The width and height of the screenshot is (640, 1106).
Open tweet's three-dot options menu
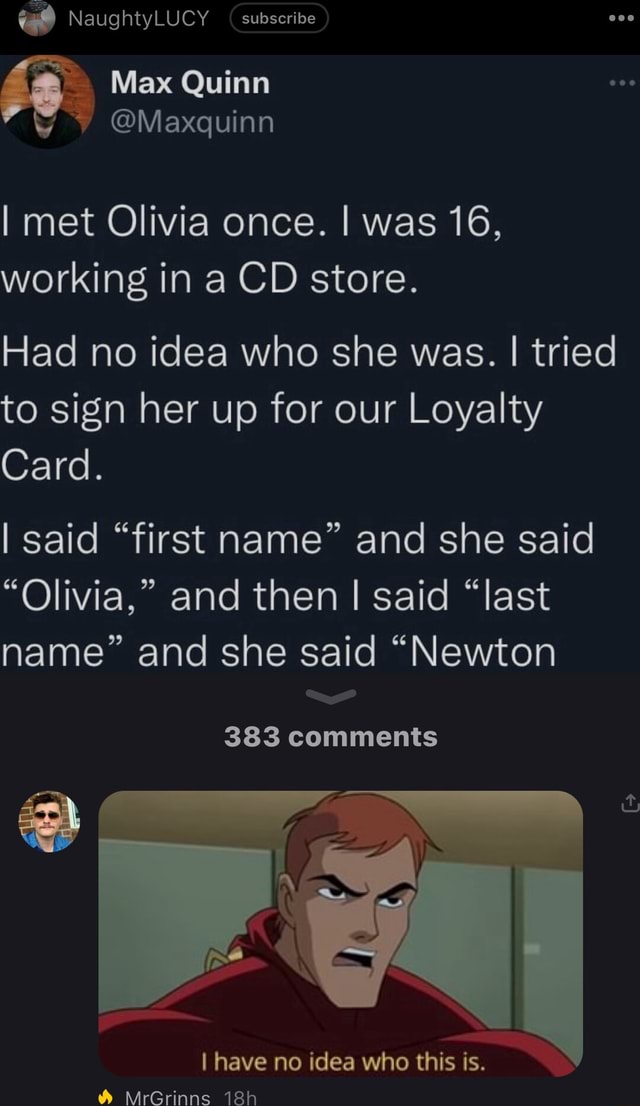click(x=622, y=83)
